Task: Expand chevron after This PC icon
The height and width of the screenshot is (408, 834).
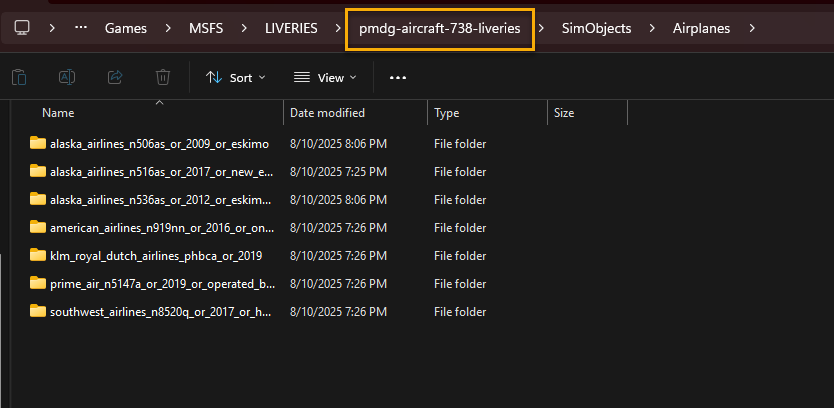Action: (x=52, y=28)
